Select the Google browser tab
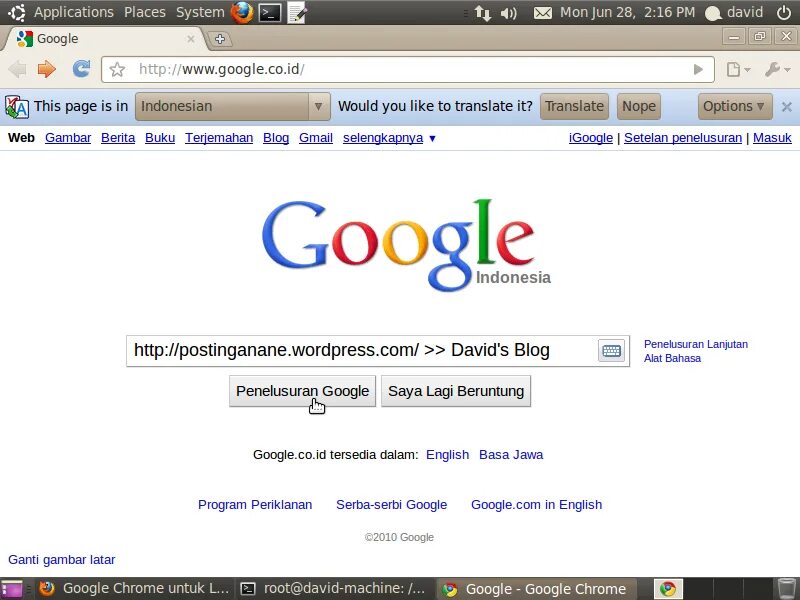 point(105,39)
